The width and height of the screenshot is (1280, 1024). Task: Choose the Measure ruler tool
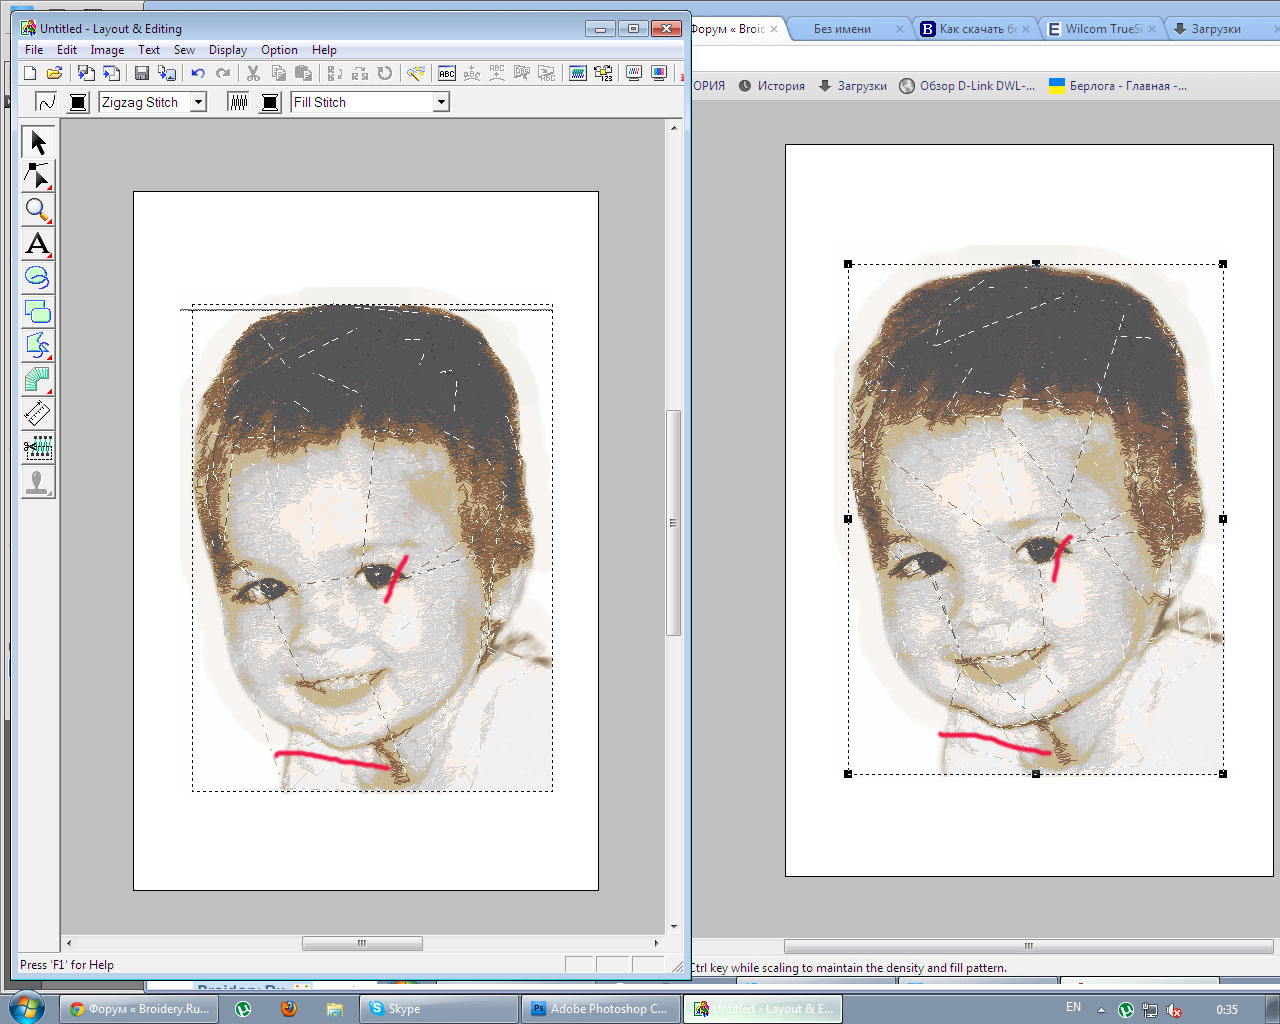[38, 414]
